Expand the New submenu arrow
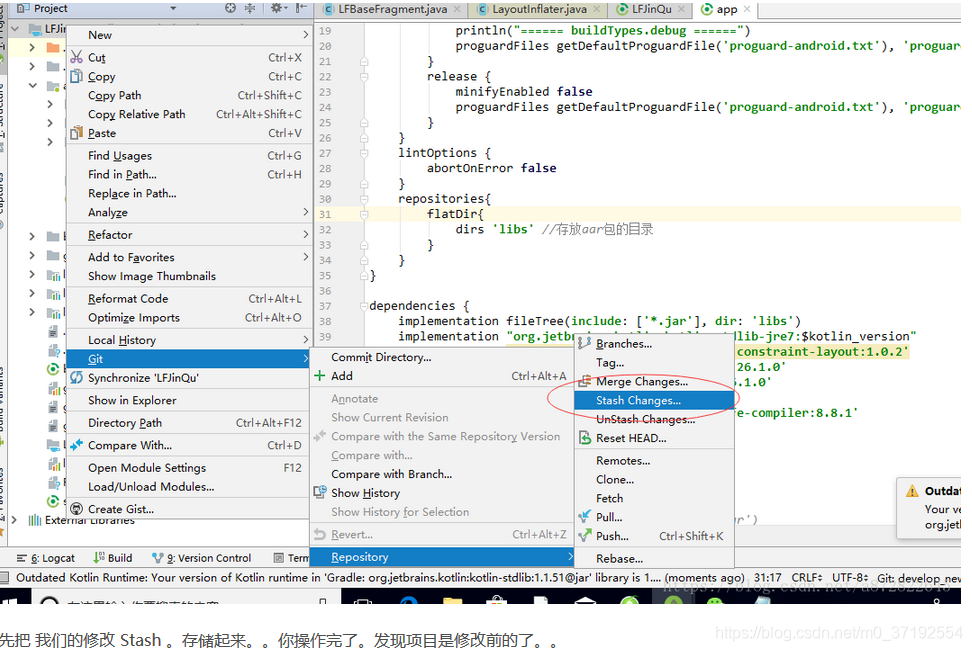972x651 pixels. (305, 35)
